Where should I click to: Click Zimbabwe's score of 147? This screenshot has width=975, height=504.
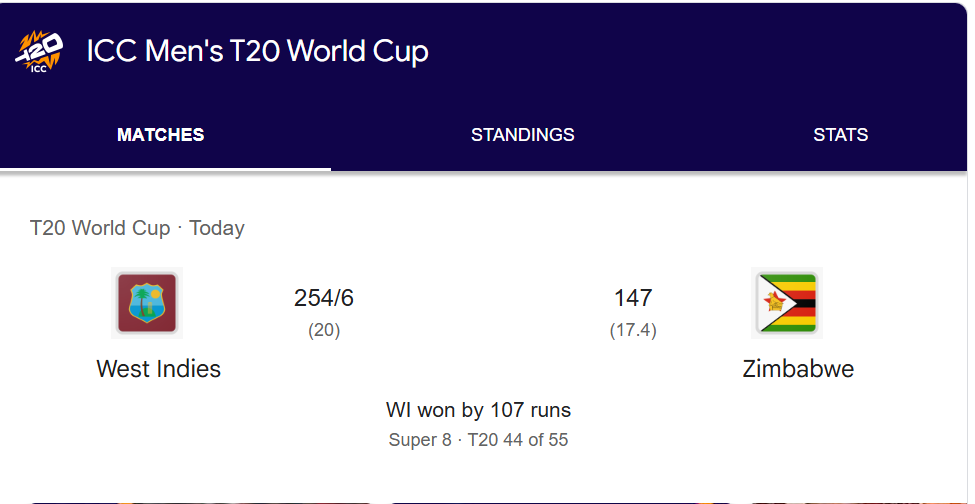tap(633, 298)
